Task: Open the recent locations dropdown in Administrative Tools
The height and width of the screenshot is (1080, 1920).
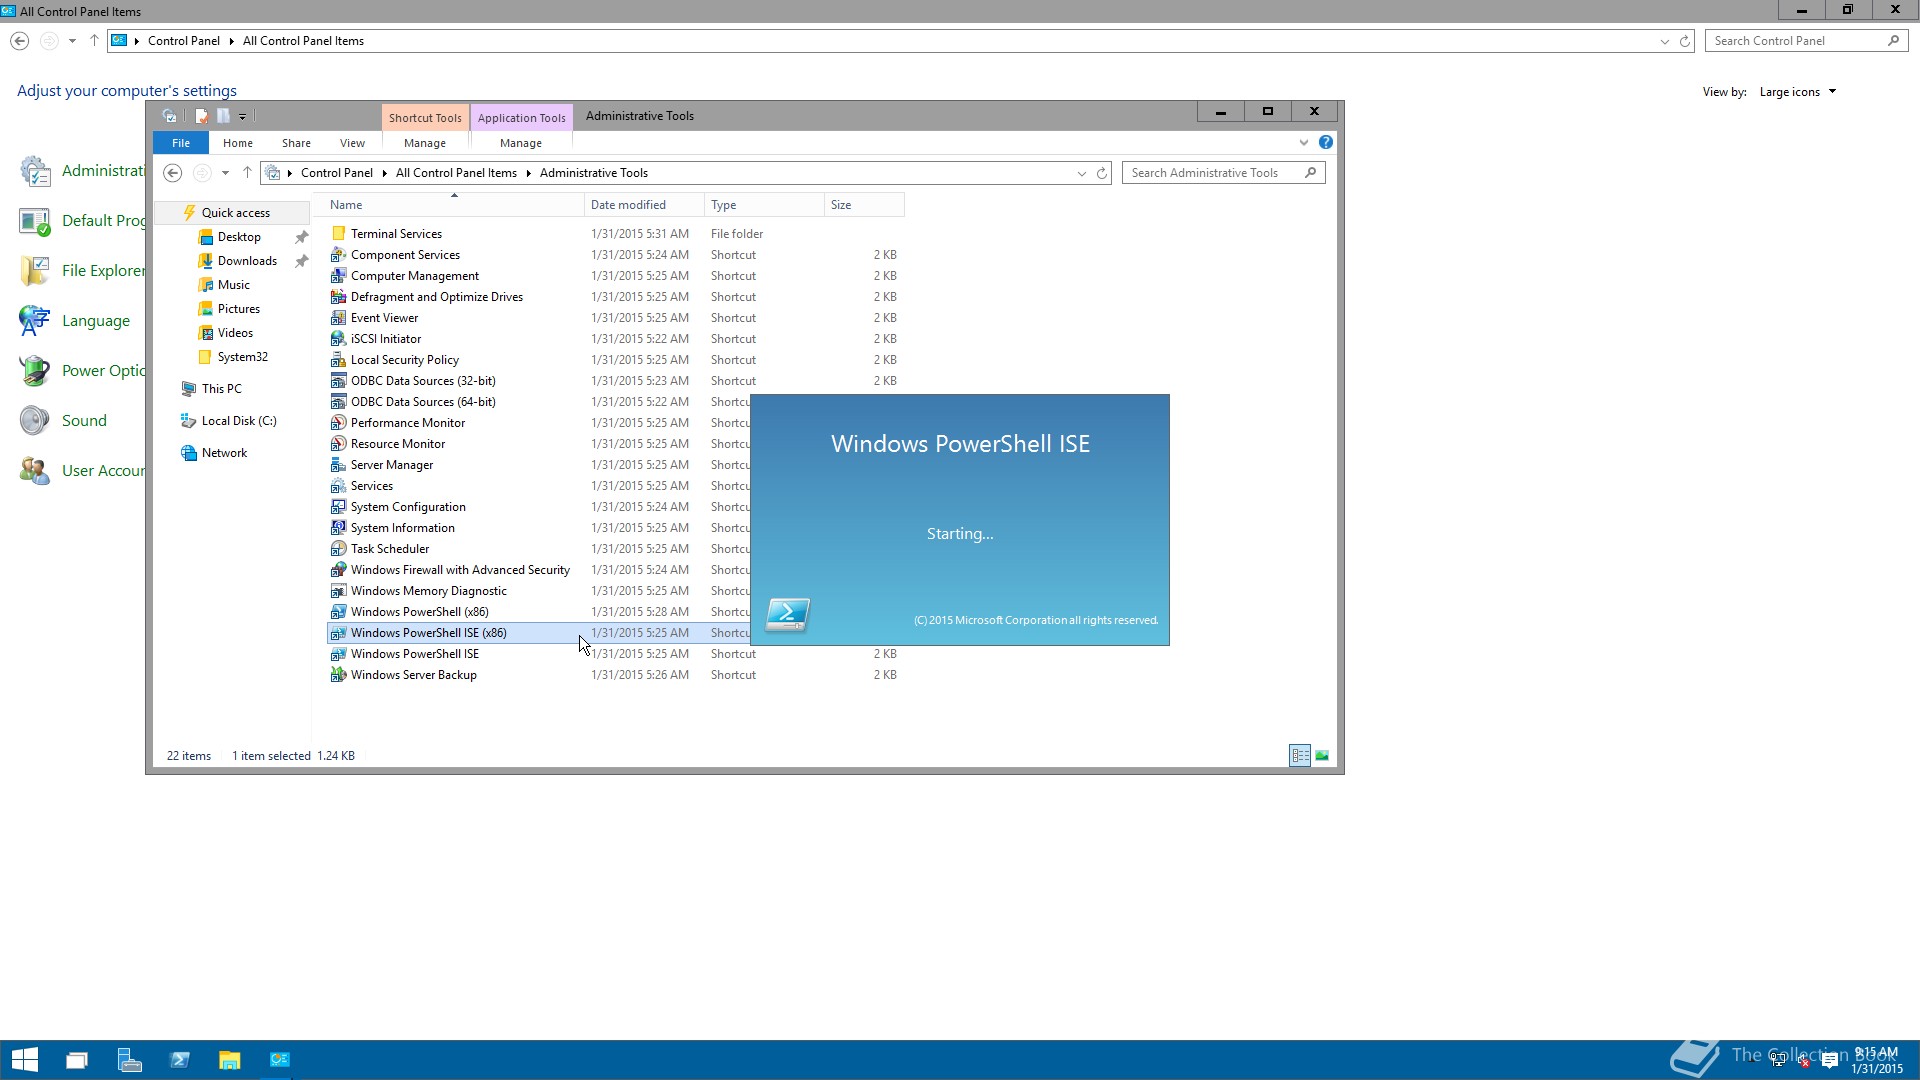Action: pyautogui.click(x=225, y=173)
